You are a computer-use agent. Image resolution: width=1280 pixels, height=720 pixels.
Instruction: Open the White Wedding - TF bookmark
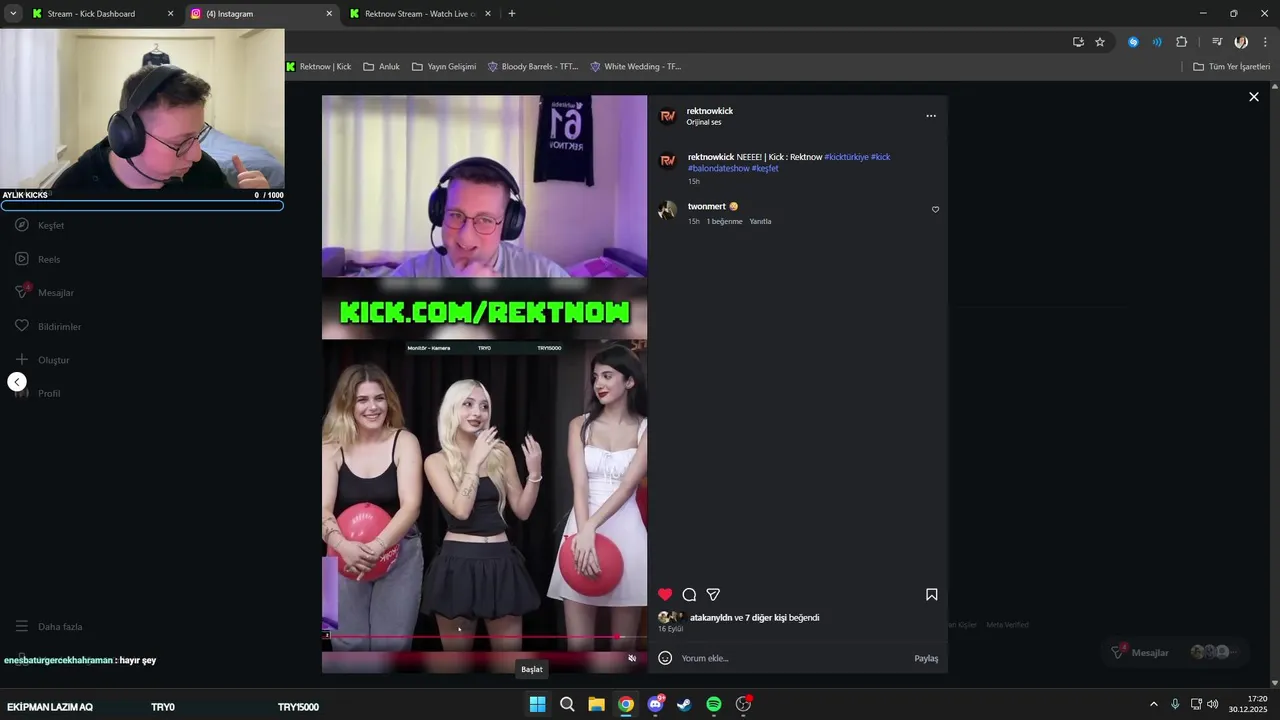[x=636, y=67]
